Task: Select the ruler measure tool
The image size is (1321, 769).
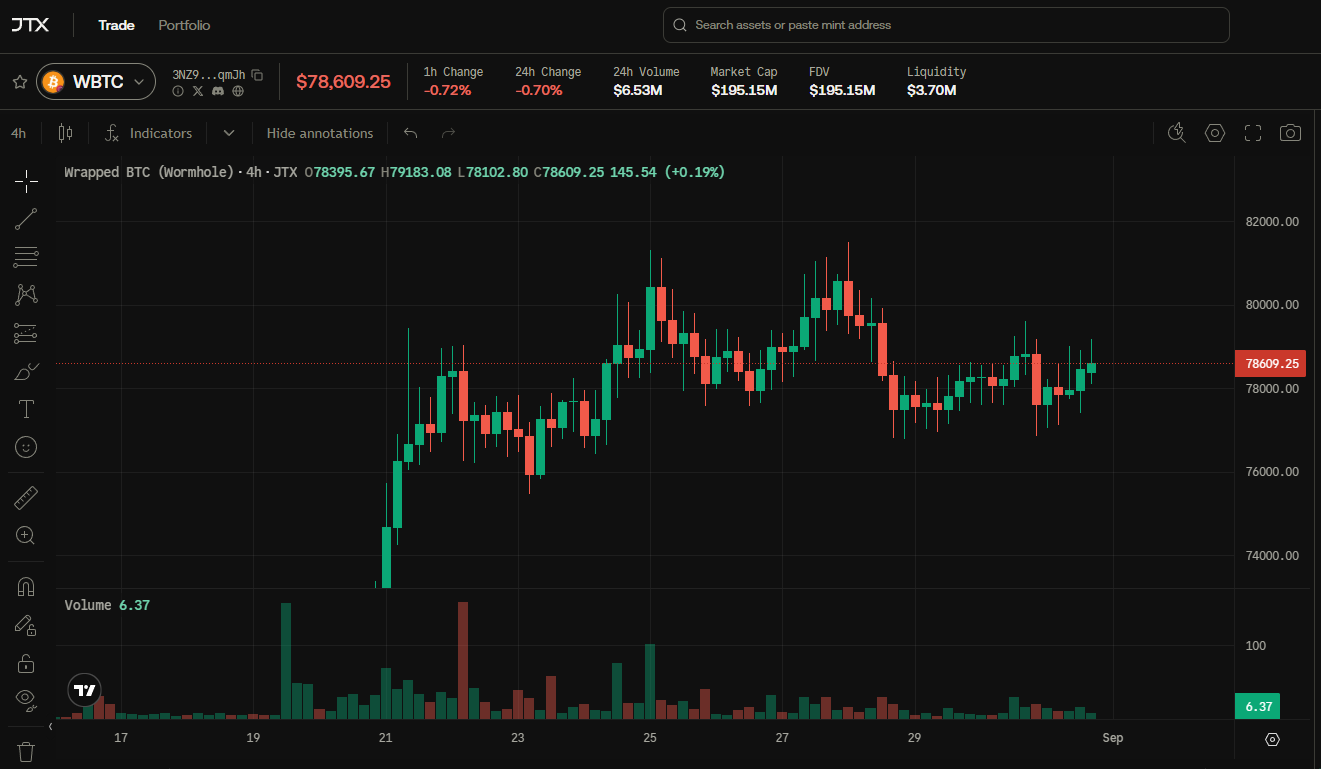Action: (26, 497)
